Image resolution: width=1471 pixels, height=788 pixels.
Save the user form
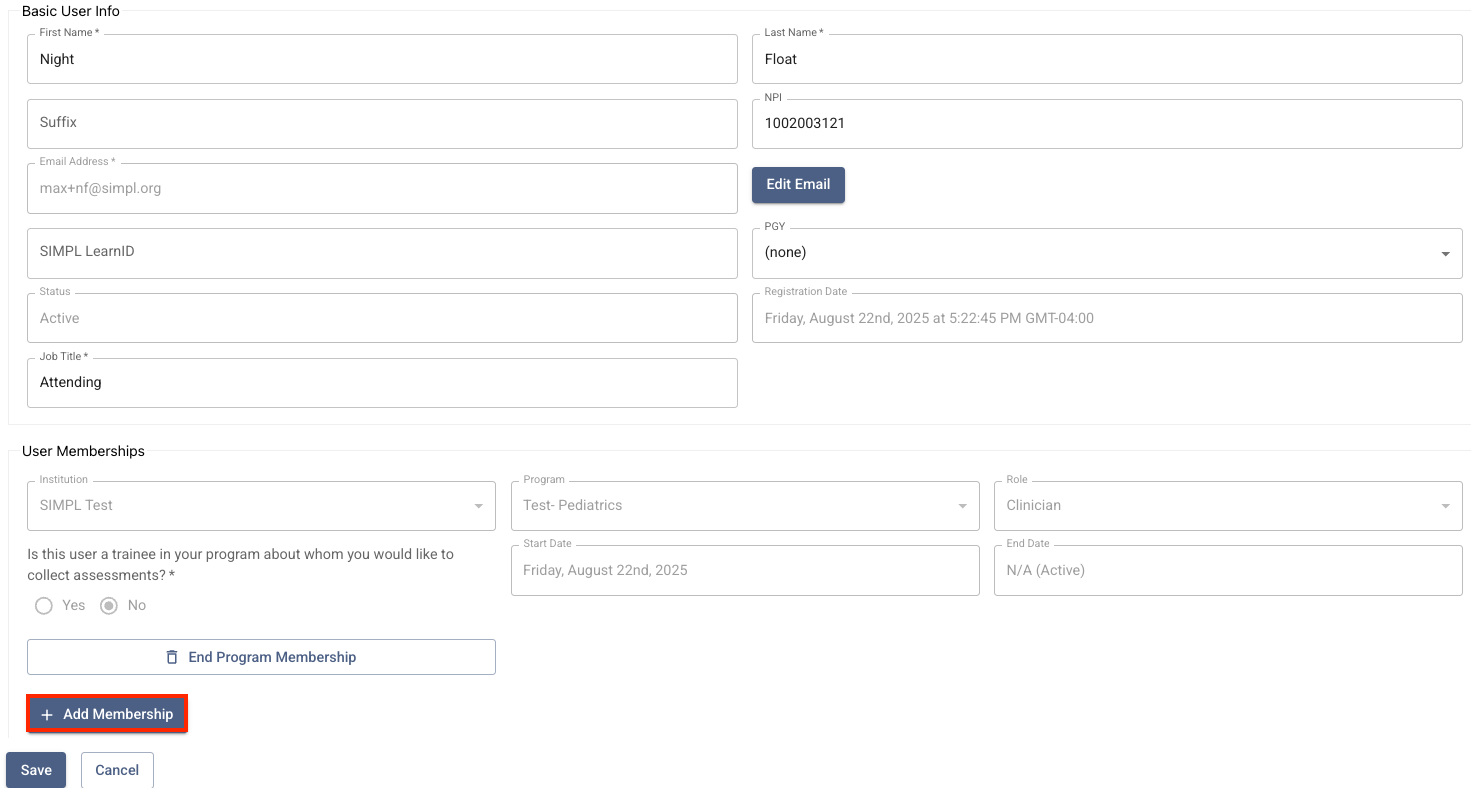click(36, 770)
